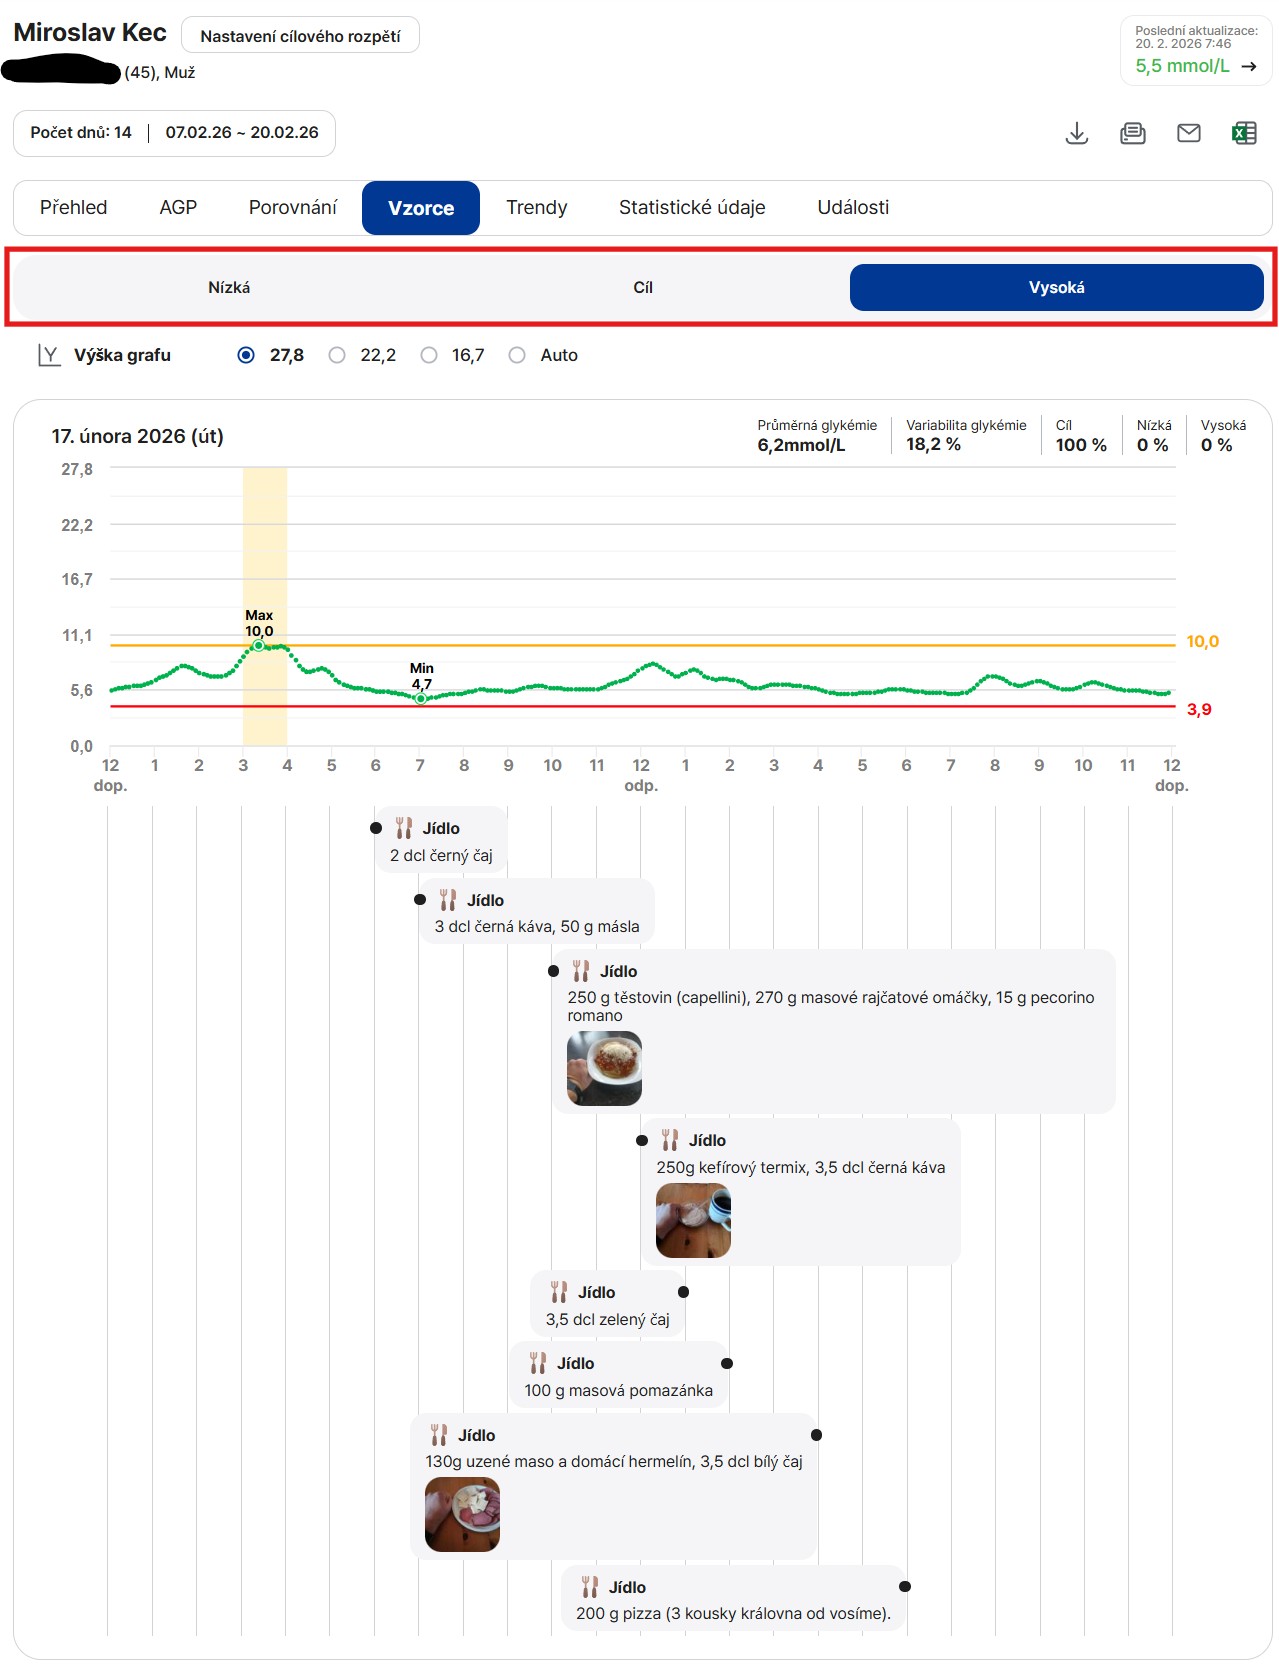Select graph height 16,7 radio button
This screenshot has width=1279, height=1667.
coord(429,355)
